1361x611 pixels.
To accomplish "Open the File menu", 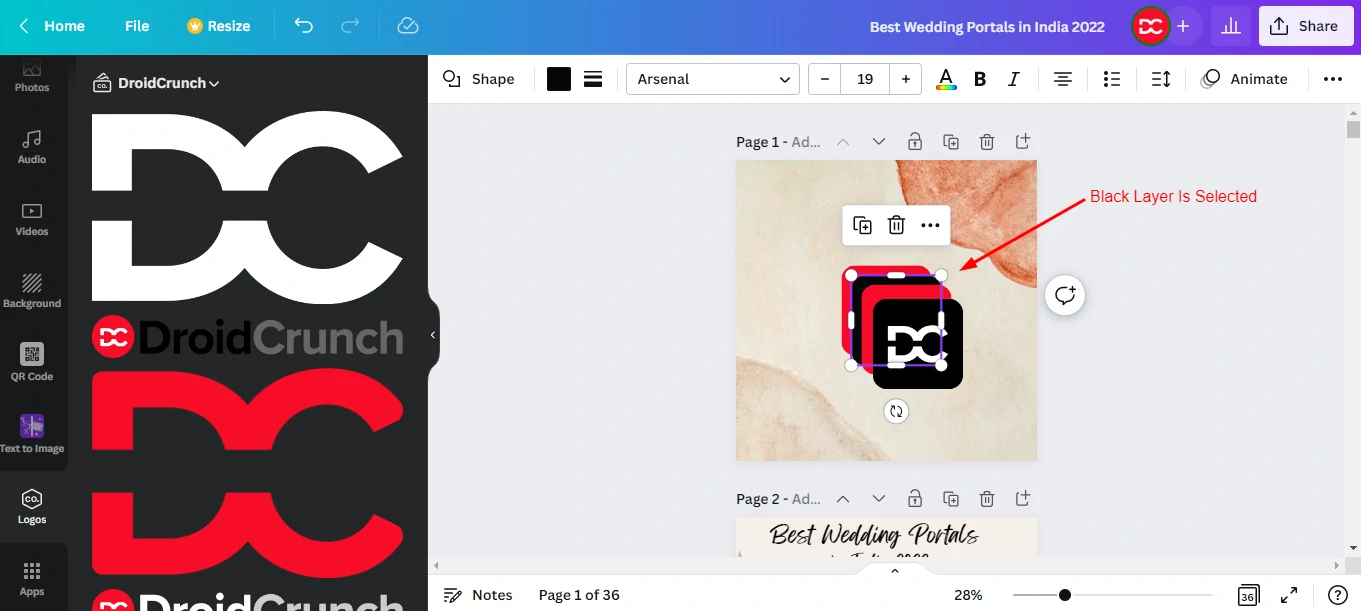I will [x=137, y=26].
